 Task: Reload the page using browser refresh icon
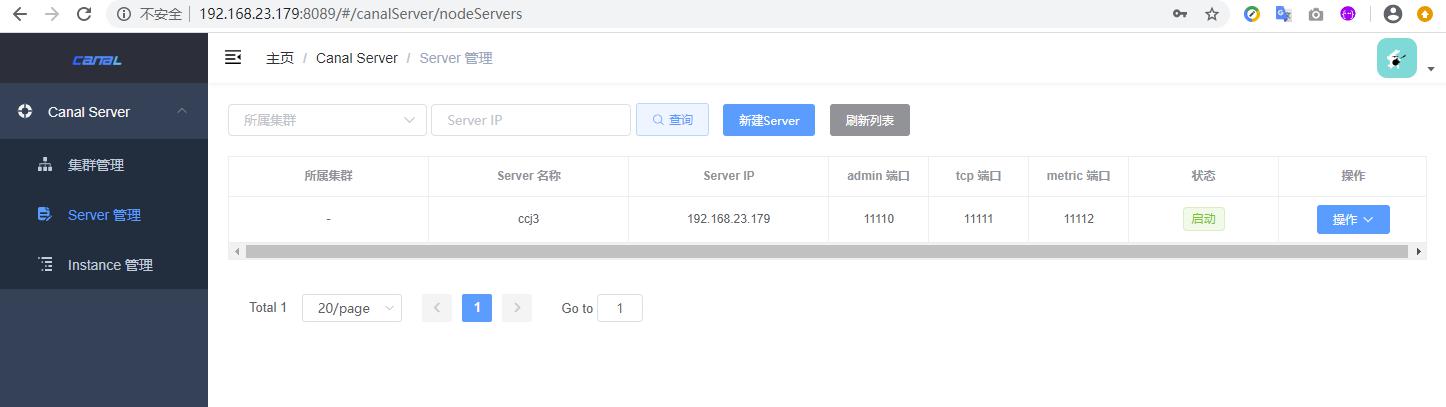click(x=84, y=14)
